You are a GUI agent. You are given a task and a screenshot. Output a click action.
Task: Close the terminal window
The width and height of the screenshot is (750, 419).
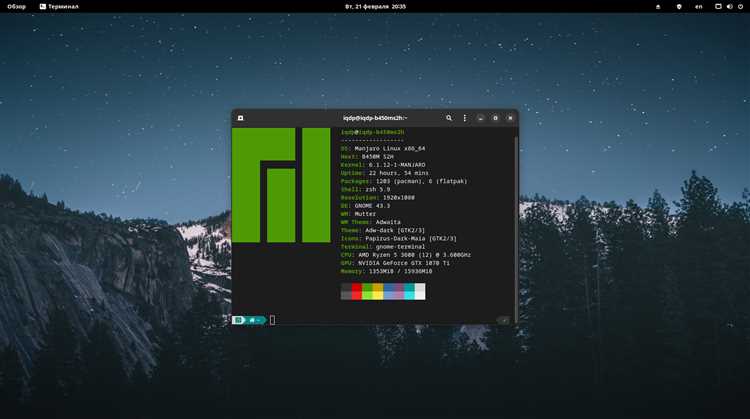(x=510, y=118)
